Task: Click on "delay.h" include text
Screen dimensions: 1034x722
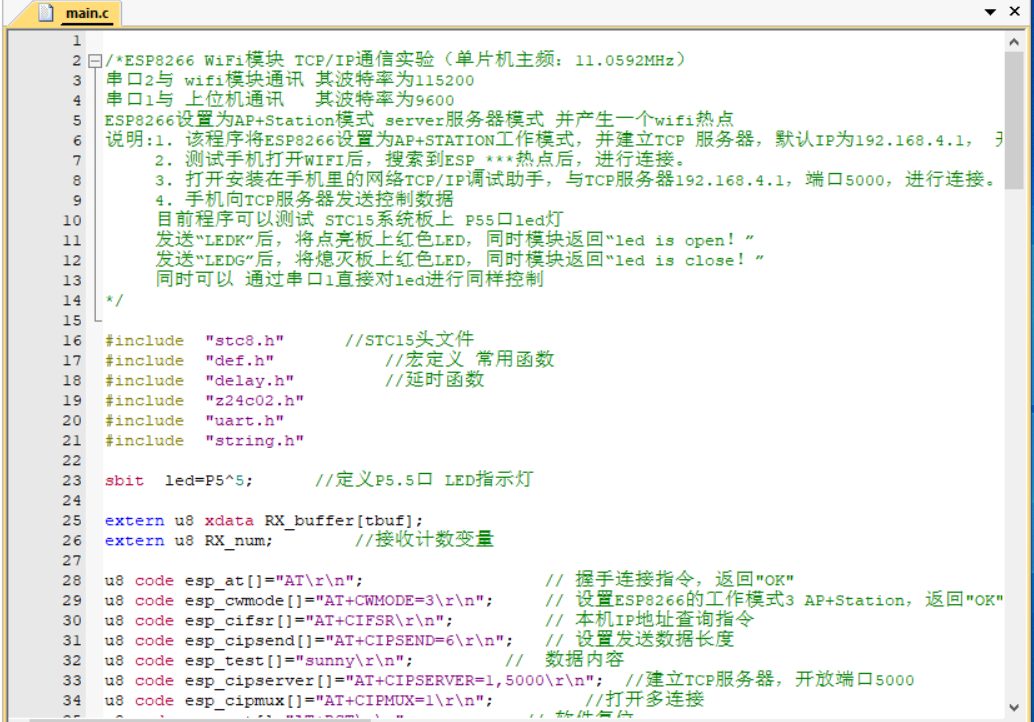Action: [249, 380]
